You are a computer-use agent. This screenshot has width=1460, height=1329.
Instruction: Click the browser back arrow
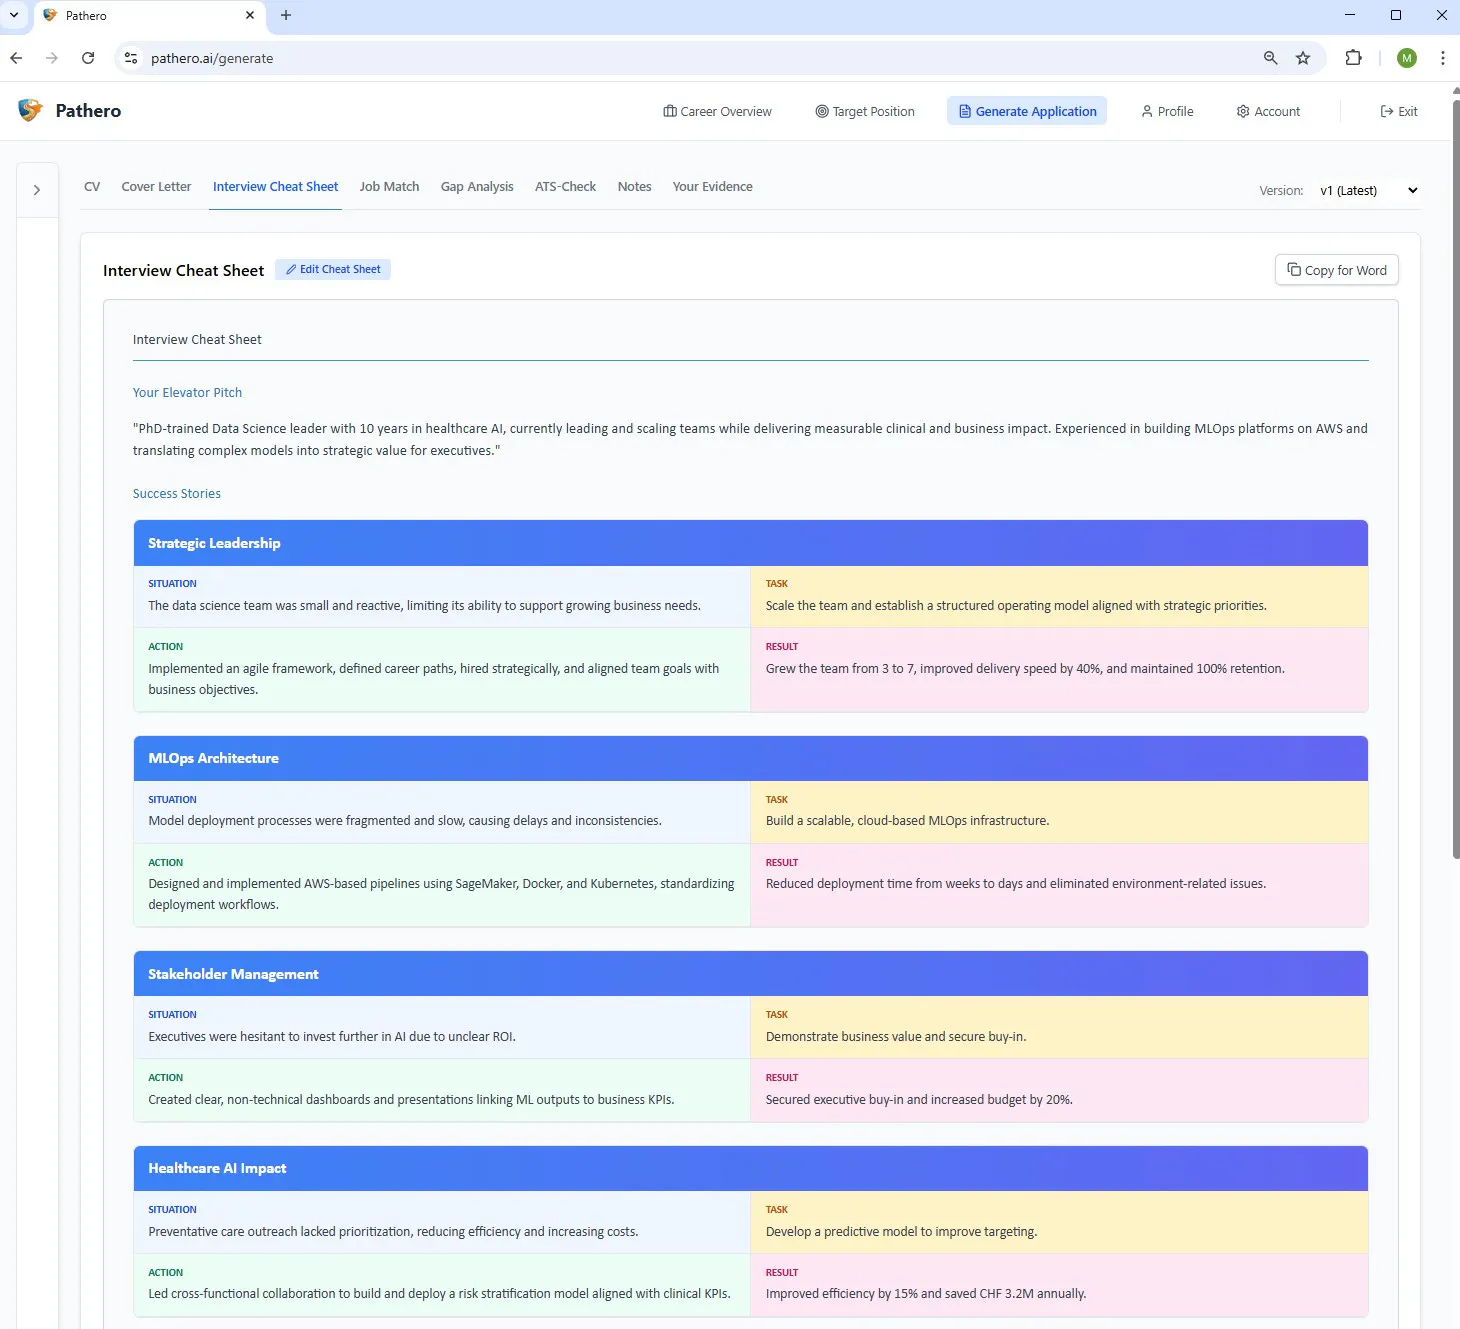[x=16, y=58]
